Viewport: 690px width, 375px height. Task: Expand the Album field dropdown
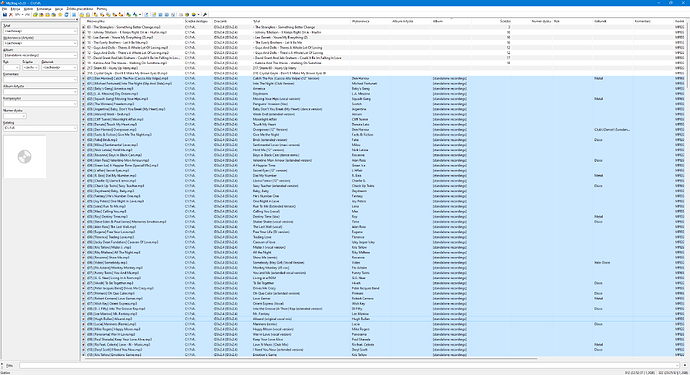coord(75,55)
